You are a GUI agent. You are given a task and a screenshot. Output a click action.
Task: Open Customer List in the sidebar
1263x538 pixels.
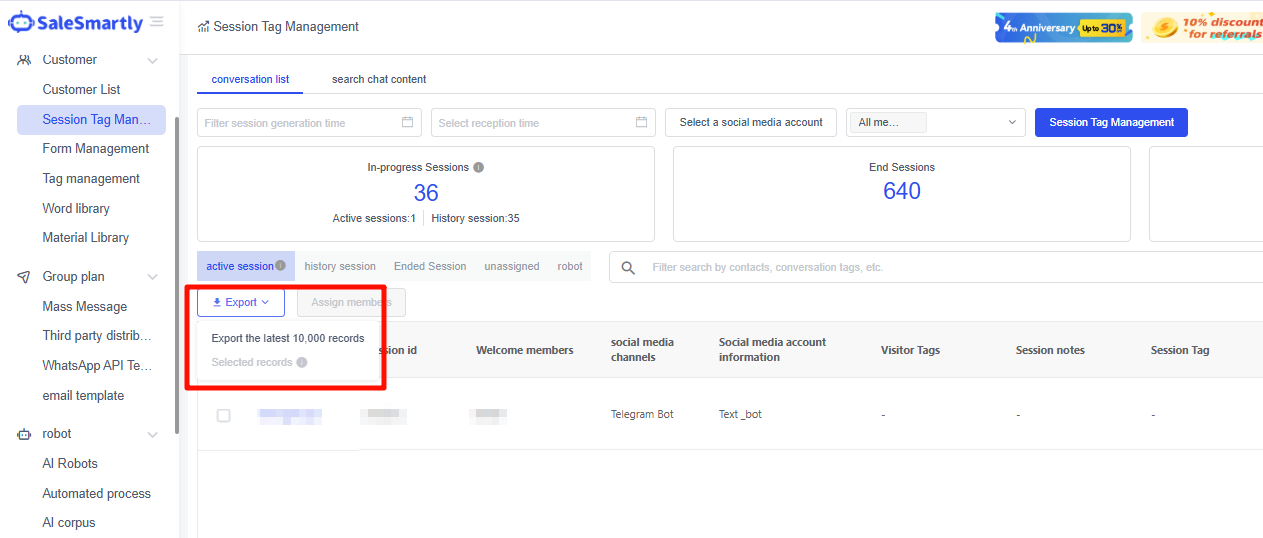click(81, 89)
